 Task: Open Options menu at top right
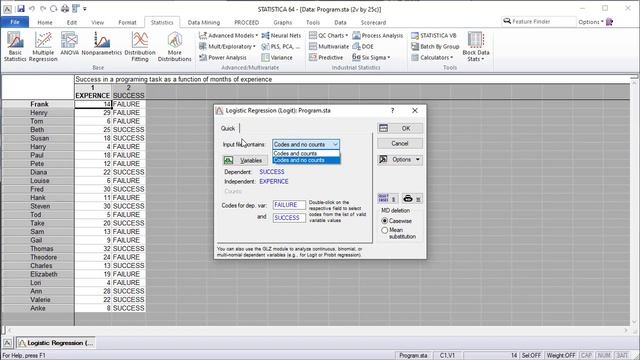[x=590, y=22]
